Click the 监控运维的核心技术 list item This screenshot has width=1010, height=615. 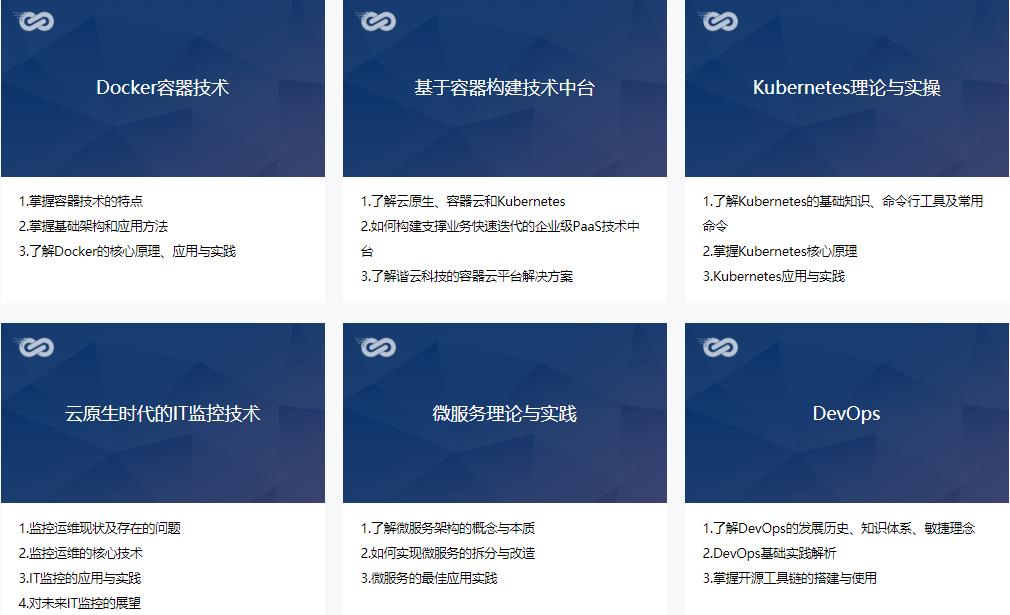click(x=81, y=553)
